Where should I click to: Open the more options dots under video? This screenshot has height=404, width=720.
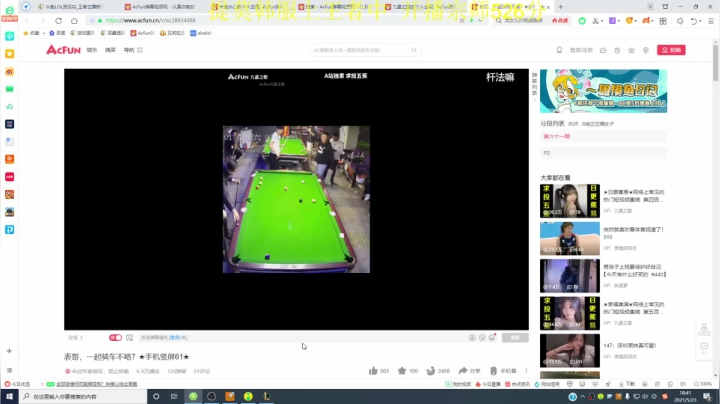(526, 371)
